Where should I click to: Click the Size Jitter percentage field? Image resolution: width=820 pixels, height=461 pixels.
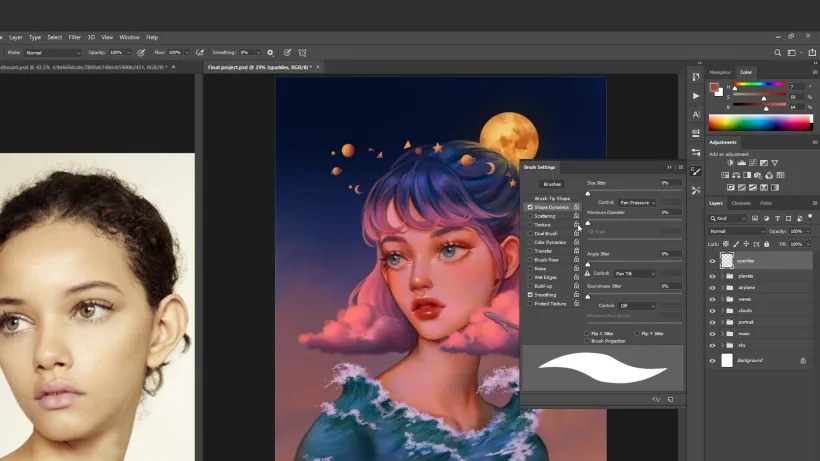[x=670, y=183]
